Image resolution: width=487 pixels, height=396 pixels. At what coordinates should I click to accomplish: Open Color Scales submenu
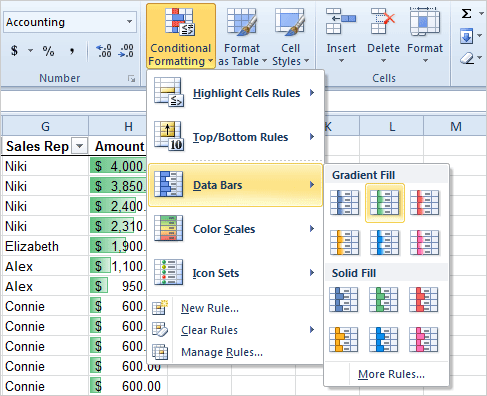[235, 229]
